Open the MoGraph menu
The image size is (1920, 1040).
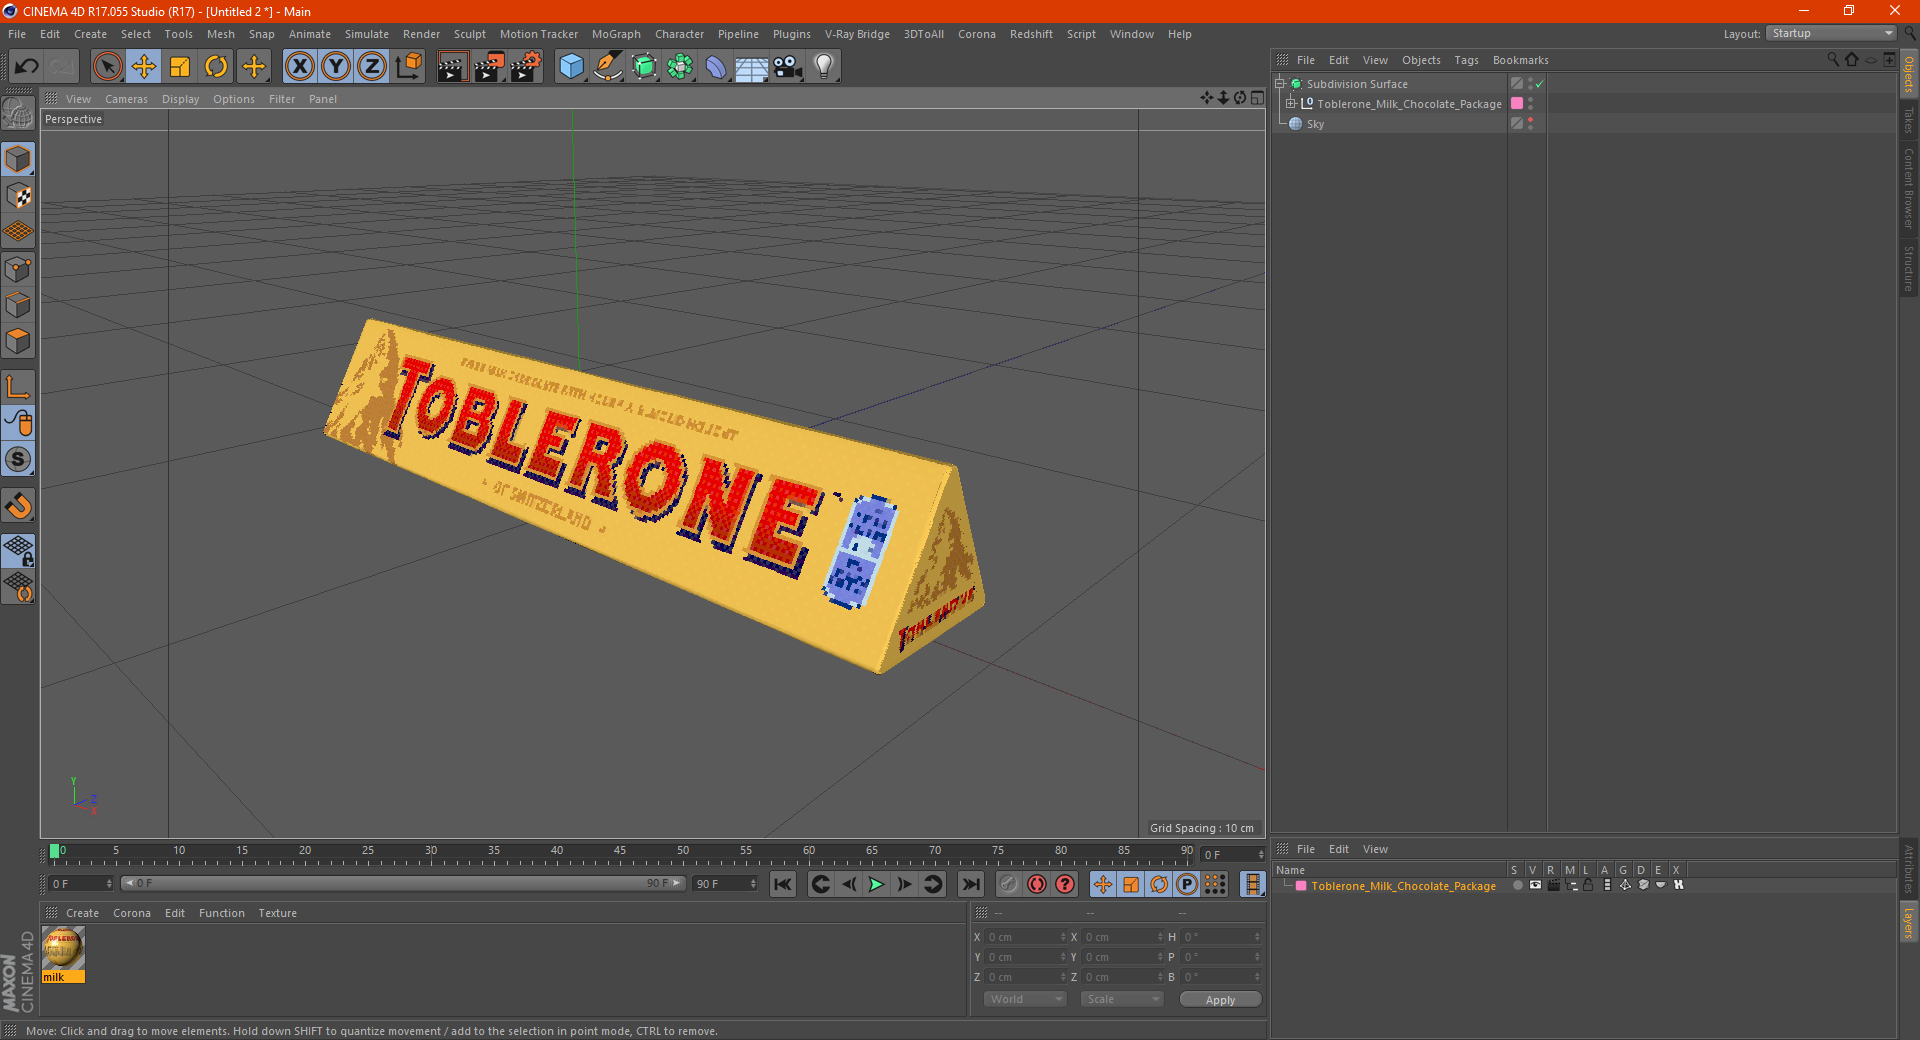pyautogui.click(x=616, y=34)
